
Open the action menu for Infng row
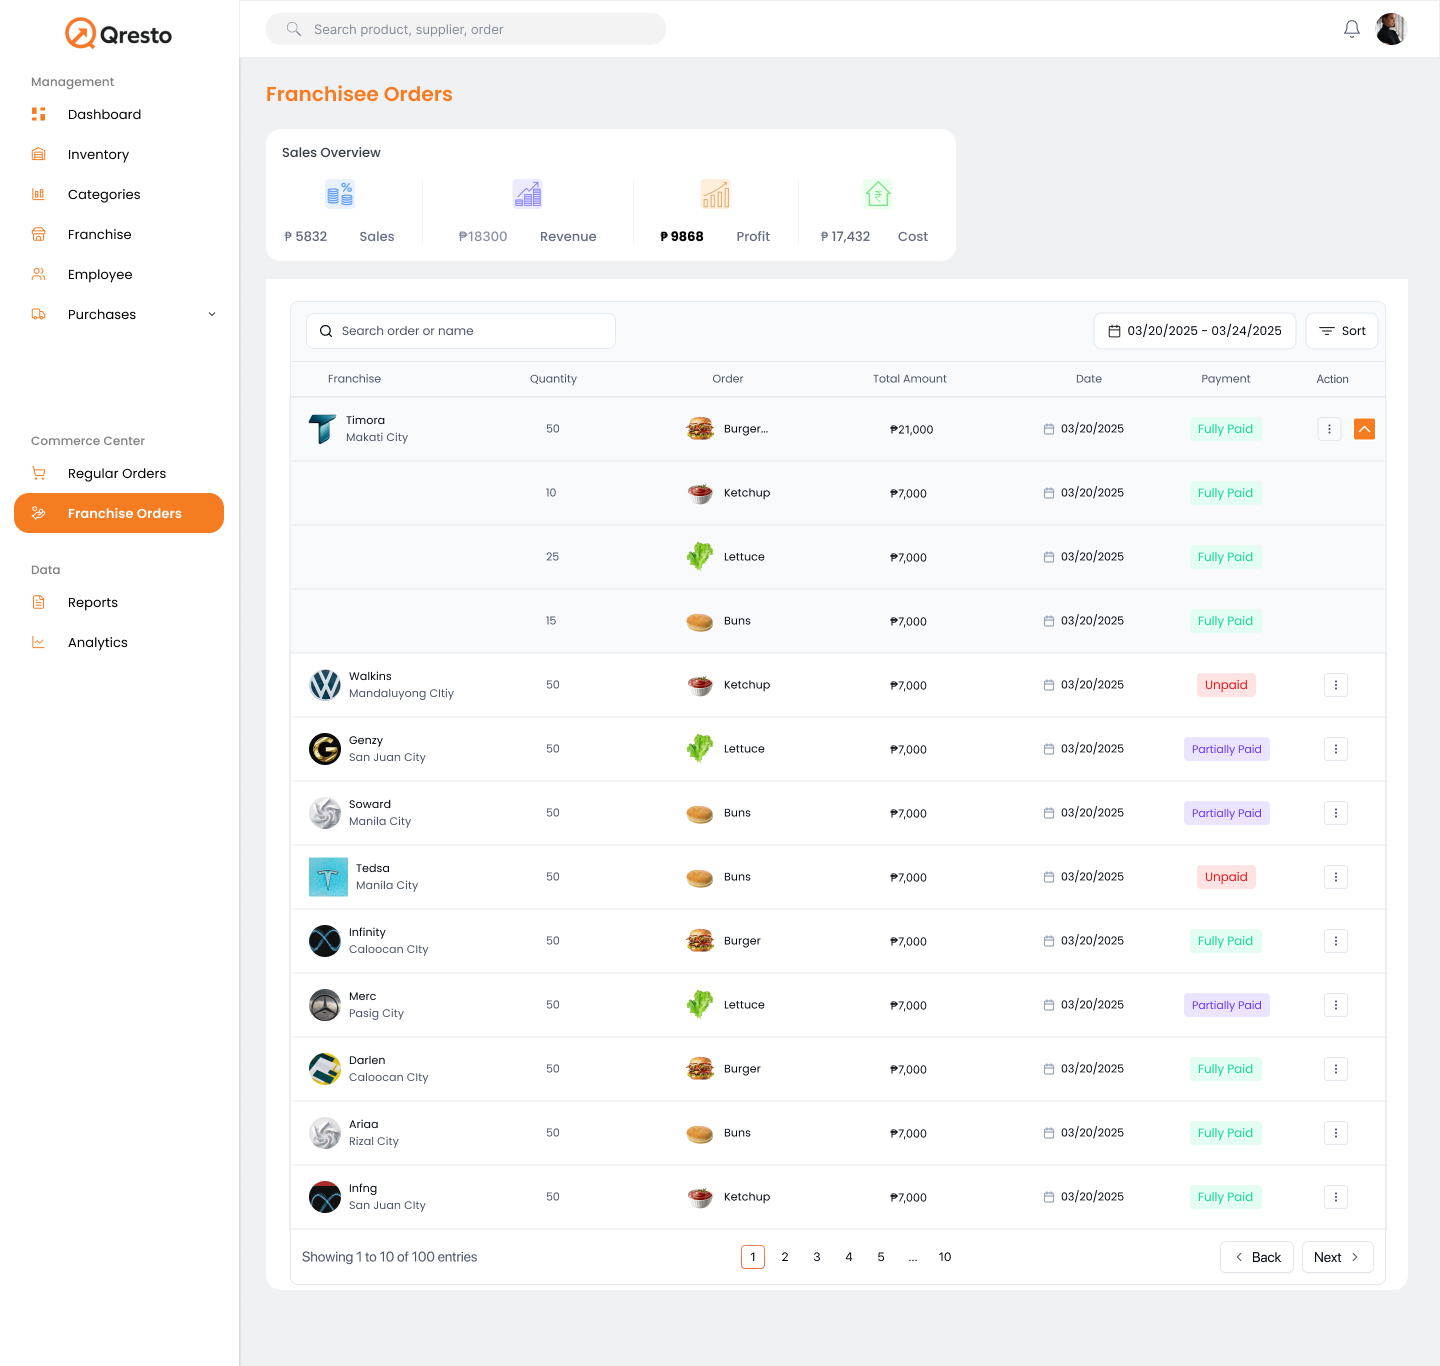[1335, 1197]
